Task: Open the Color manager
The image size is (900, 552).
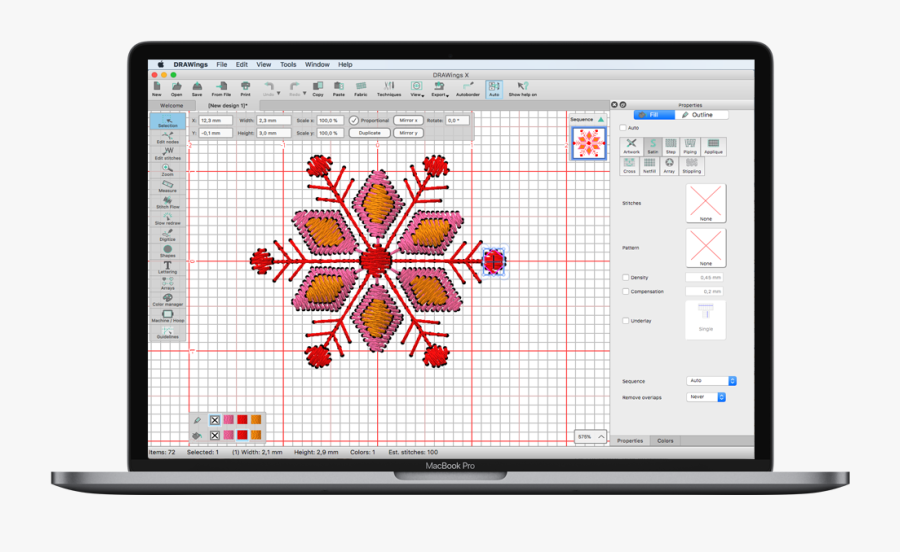Action: tap(168, 300)
